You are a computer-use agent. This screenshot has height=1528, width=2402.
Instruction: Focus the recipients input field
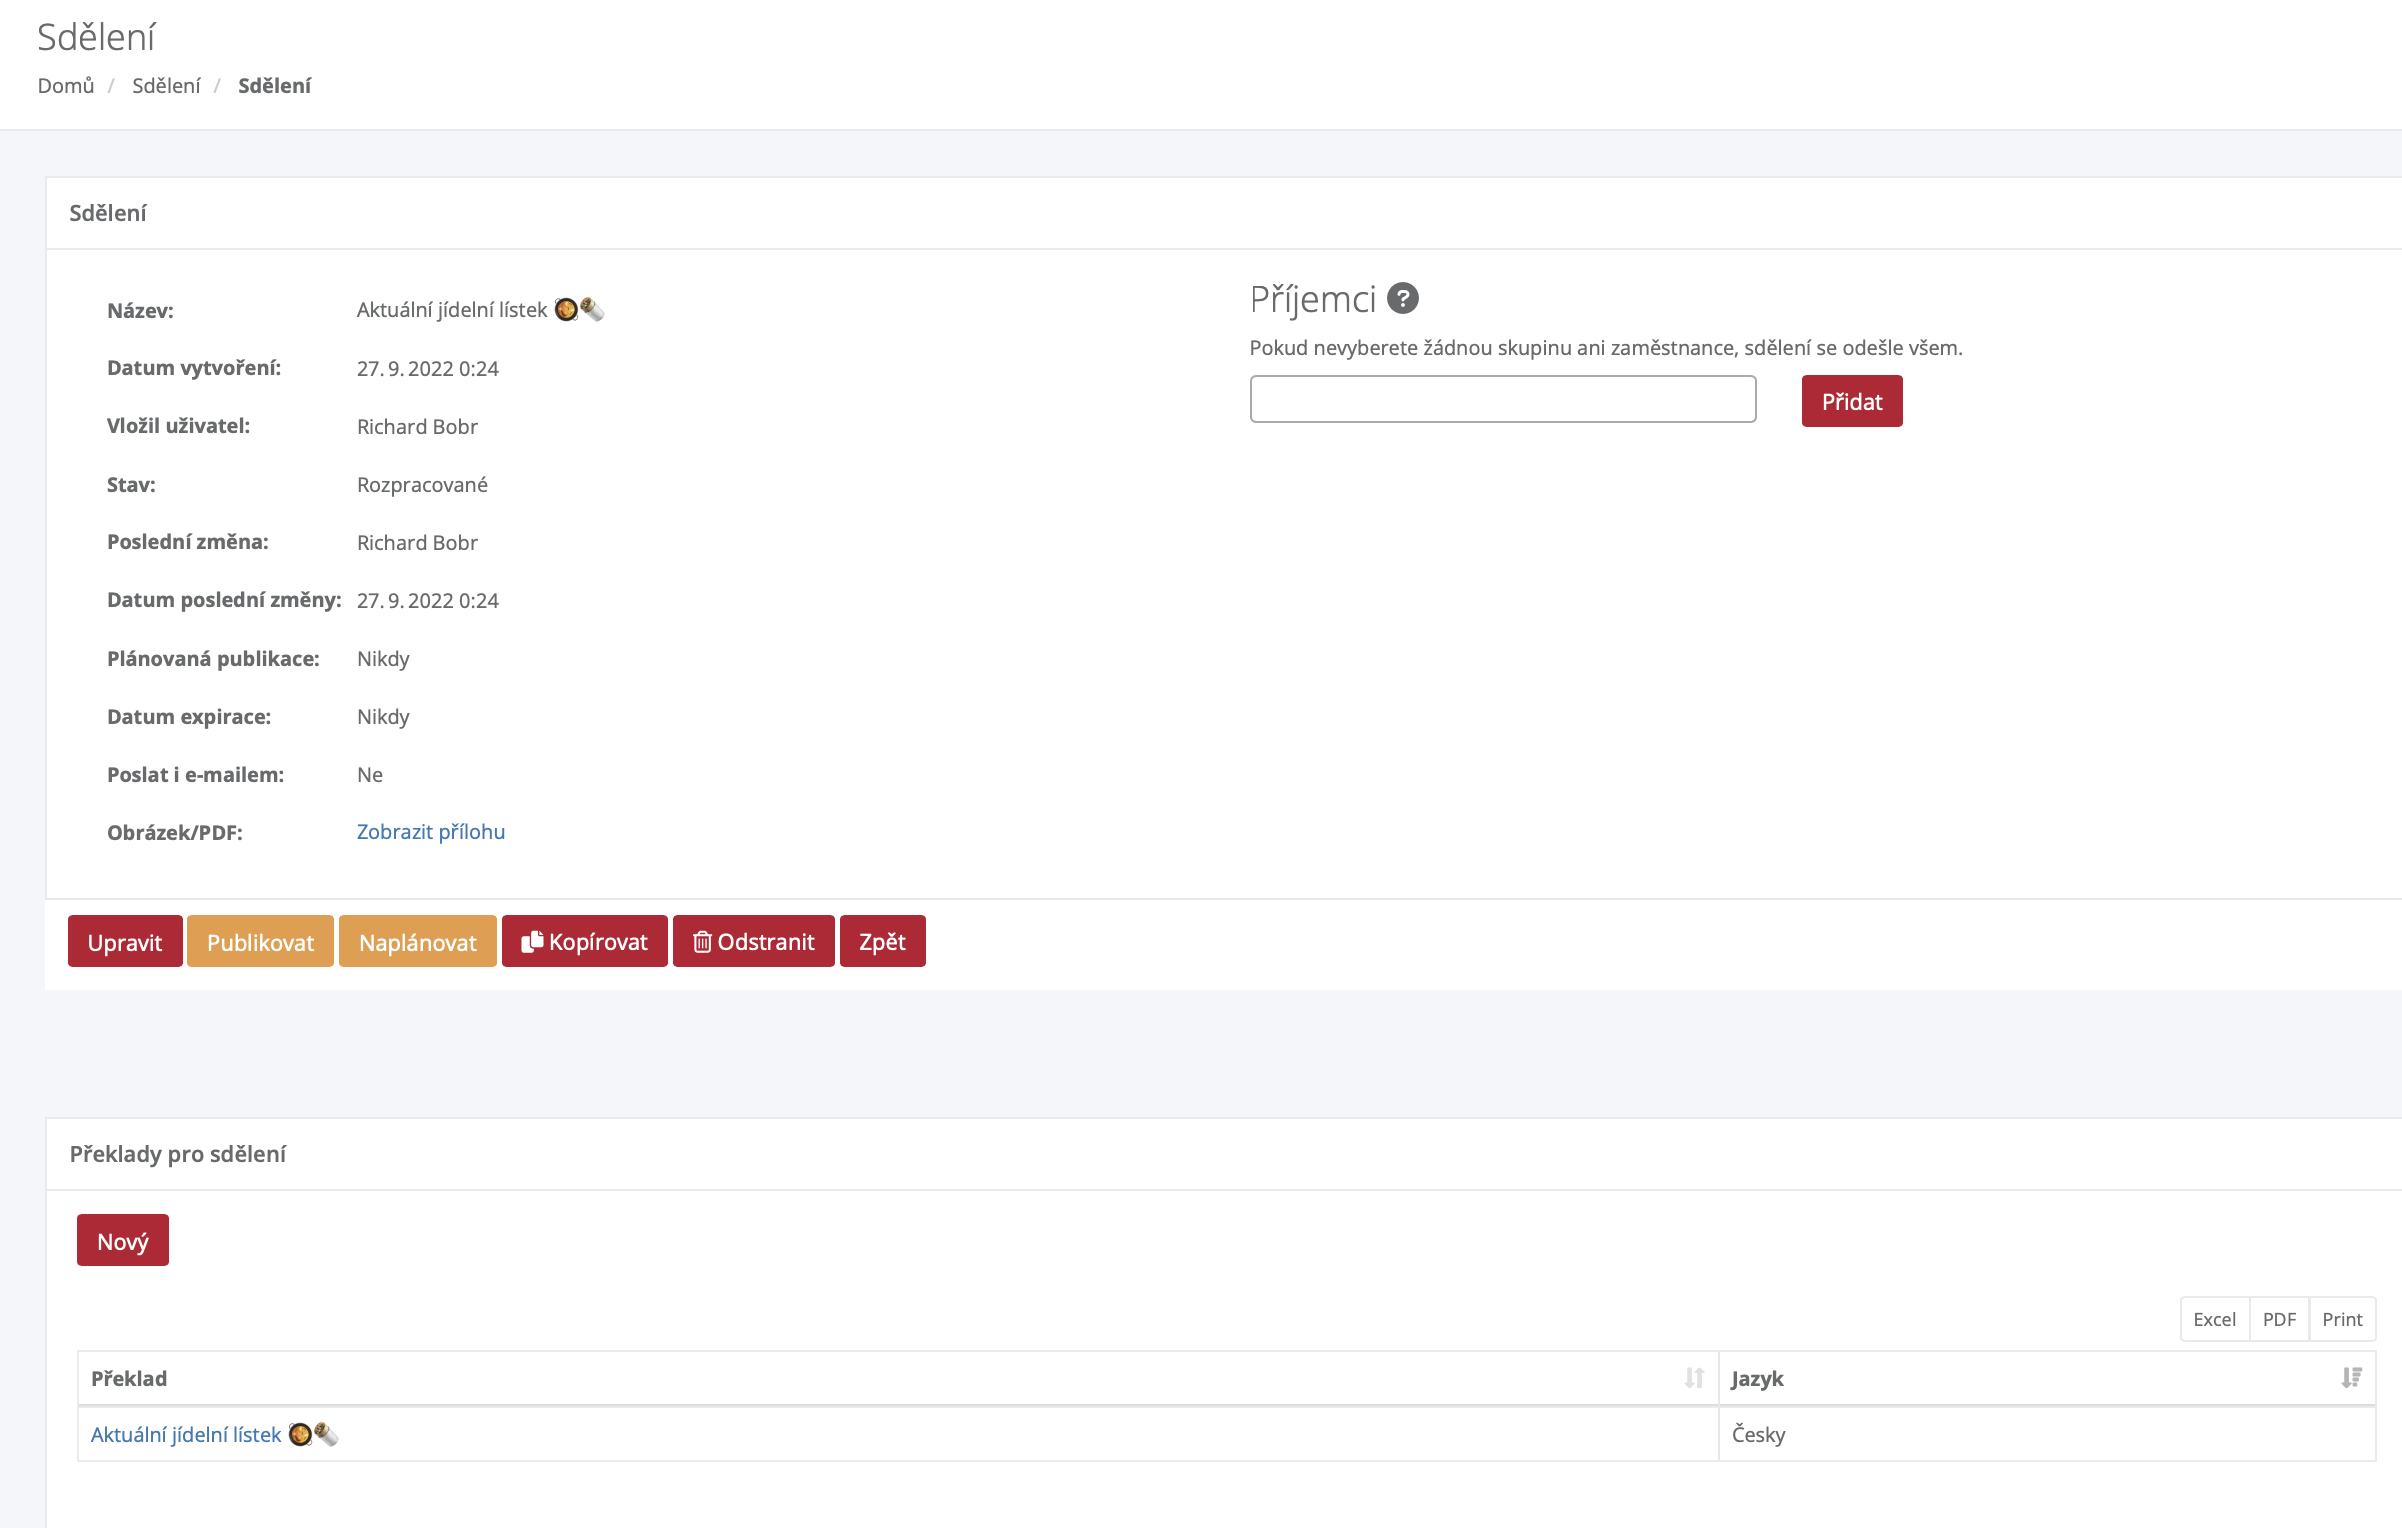[1502, 399]
